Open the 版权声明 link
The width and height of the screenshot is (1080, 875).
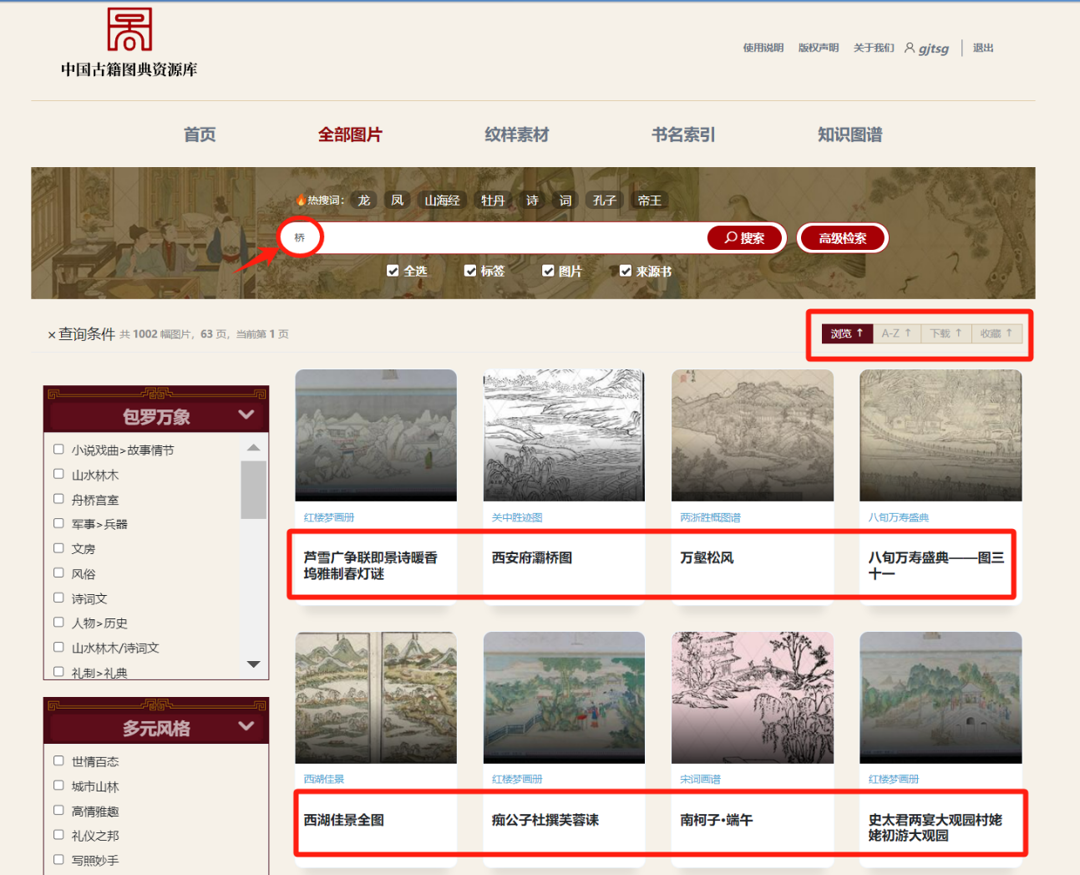[x=818, y=48]
